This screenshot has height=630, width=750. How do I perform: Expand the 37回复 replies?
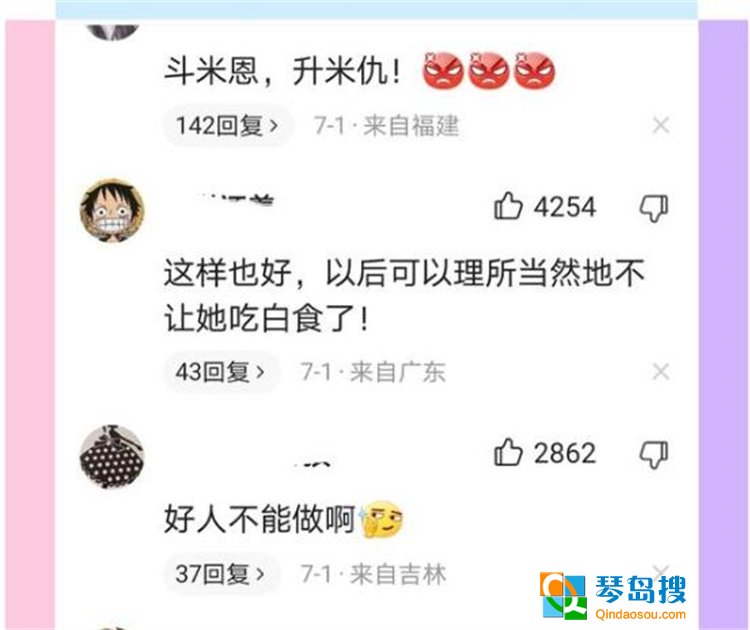[221, 574]
